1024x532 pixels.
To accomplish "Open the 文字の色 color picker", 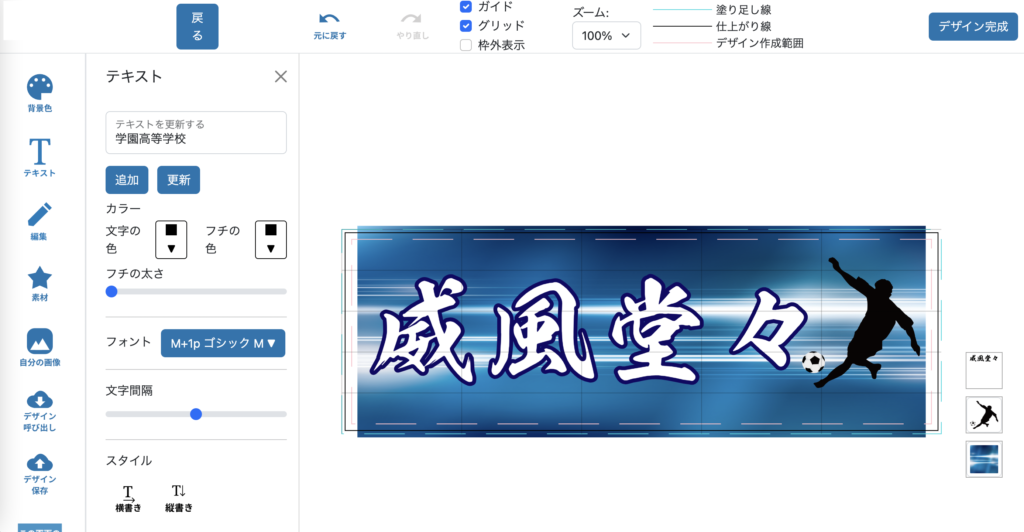I will (x=171, y=239).
